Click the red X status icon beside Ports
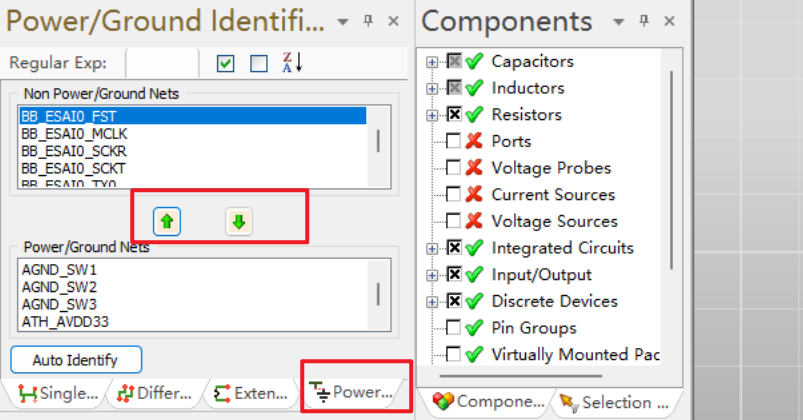 pos(474,141)
